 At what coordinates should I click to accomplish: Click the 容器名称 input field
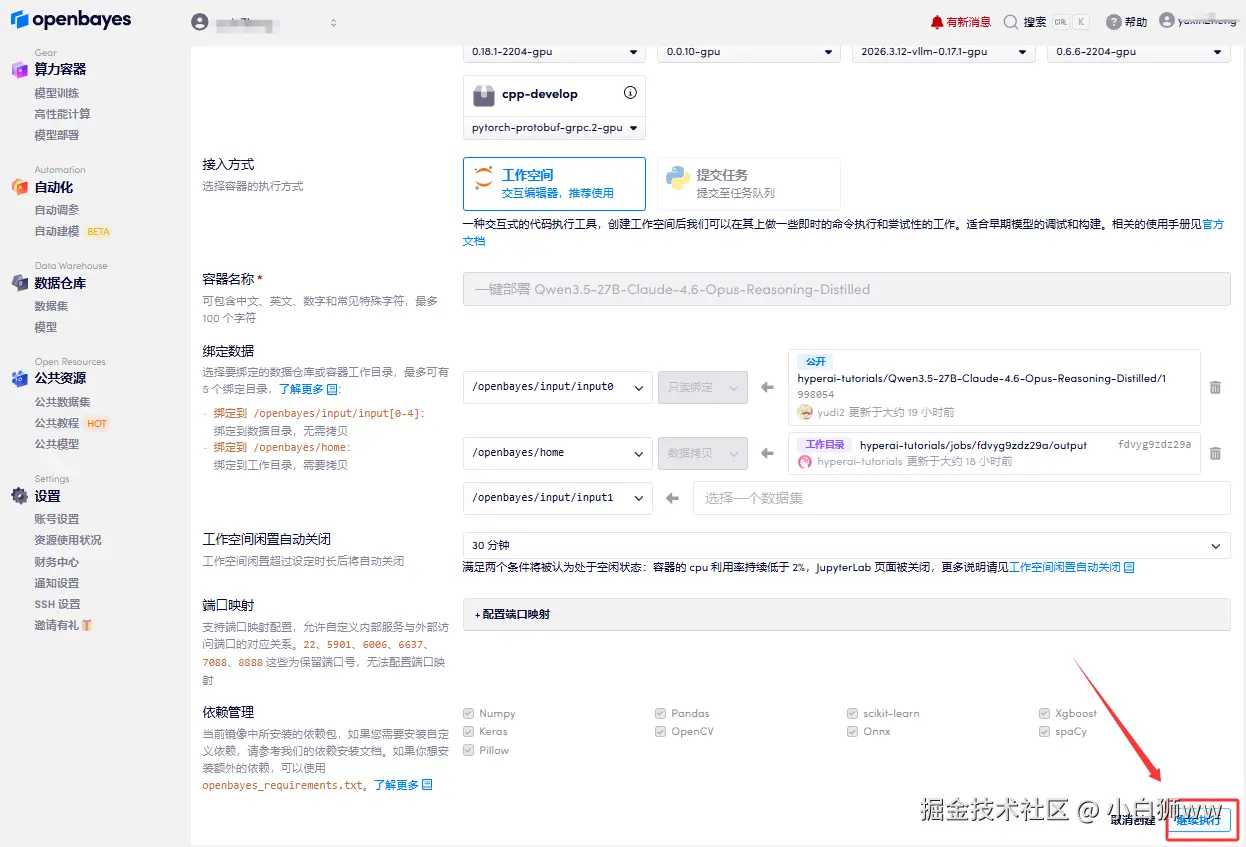(x=846, y=289)
